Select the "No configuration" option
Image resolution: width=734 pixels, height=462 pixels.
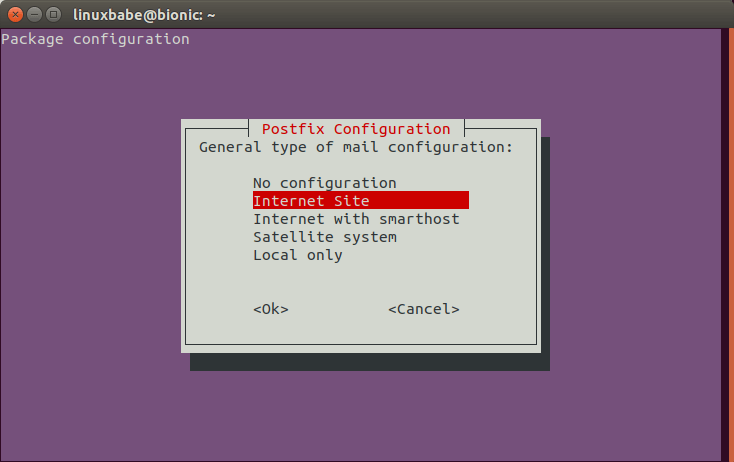(324, 183)
